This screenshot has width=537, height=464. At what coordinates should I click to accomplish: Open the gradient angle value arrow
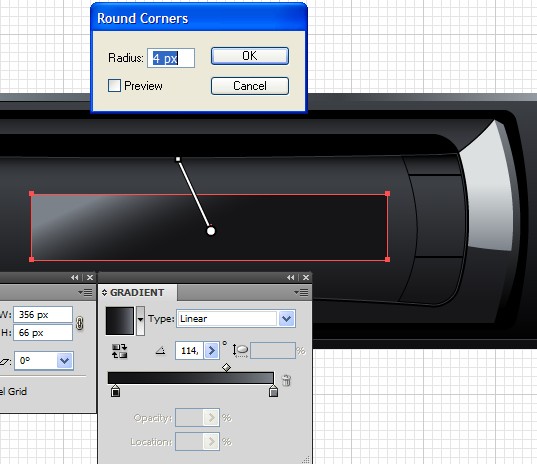point(211,350)
